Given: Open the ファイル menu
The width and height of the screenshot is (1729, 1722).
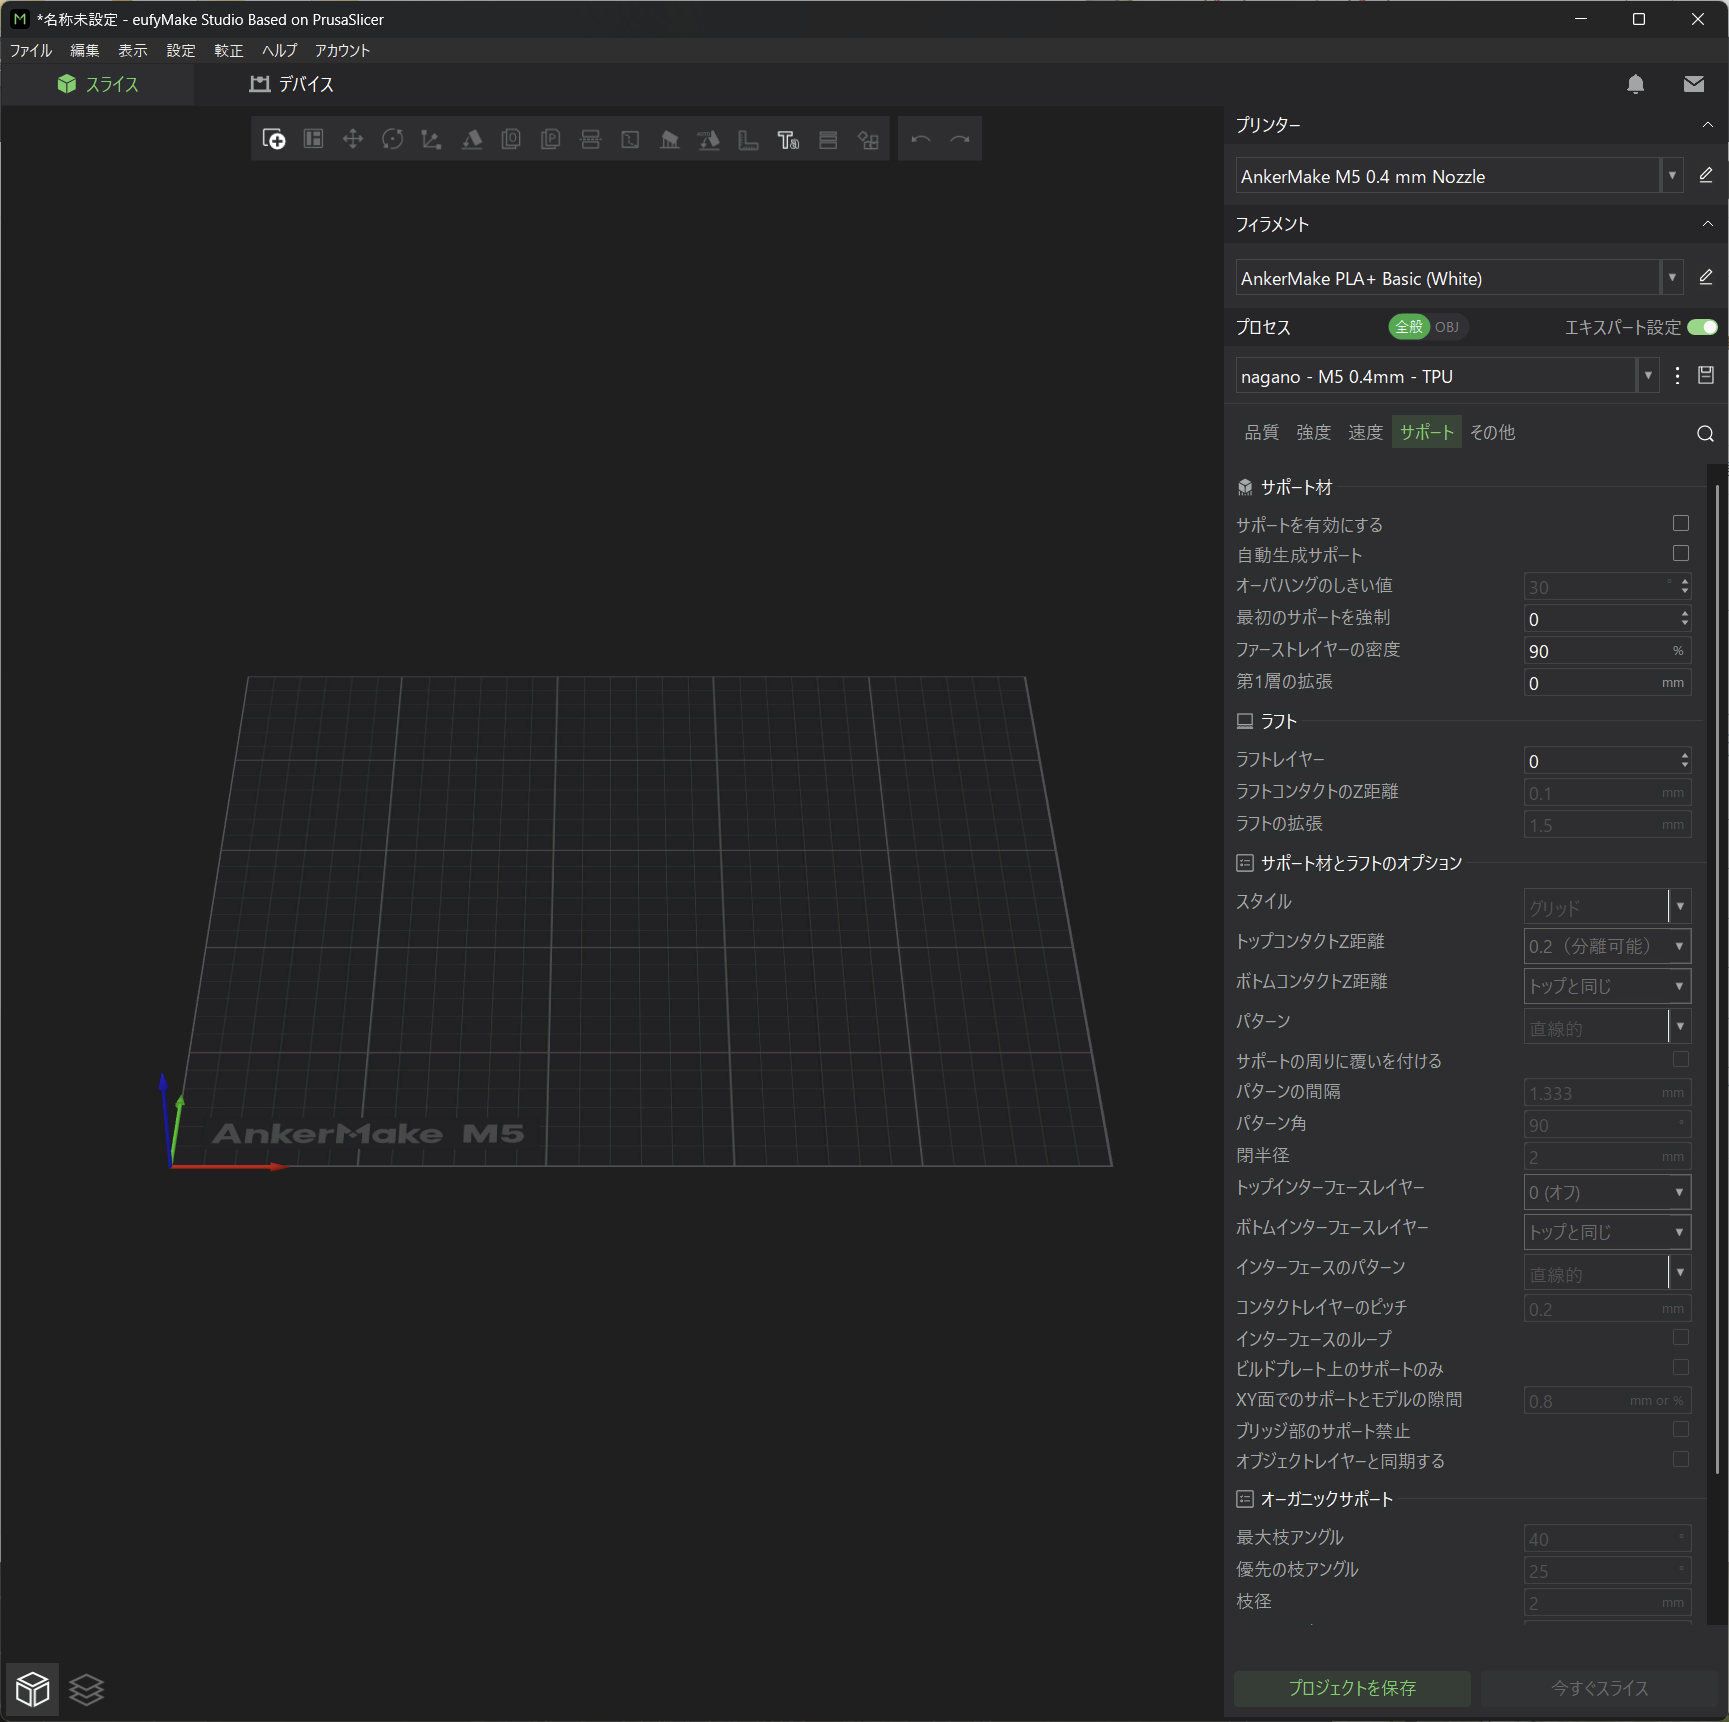Looking at the screenshot, I should [x=31, y=51].
